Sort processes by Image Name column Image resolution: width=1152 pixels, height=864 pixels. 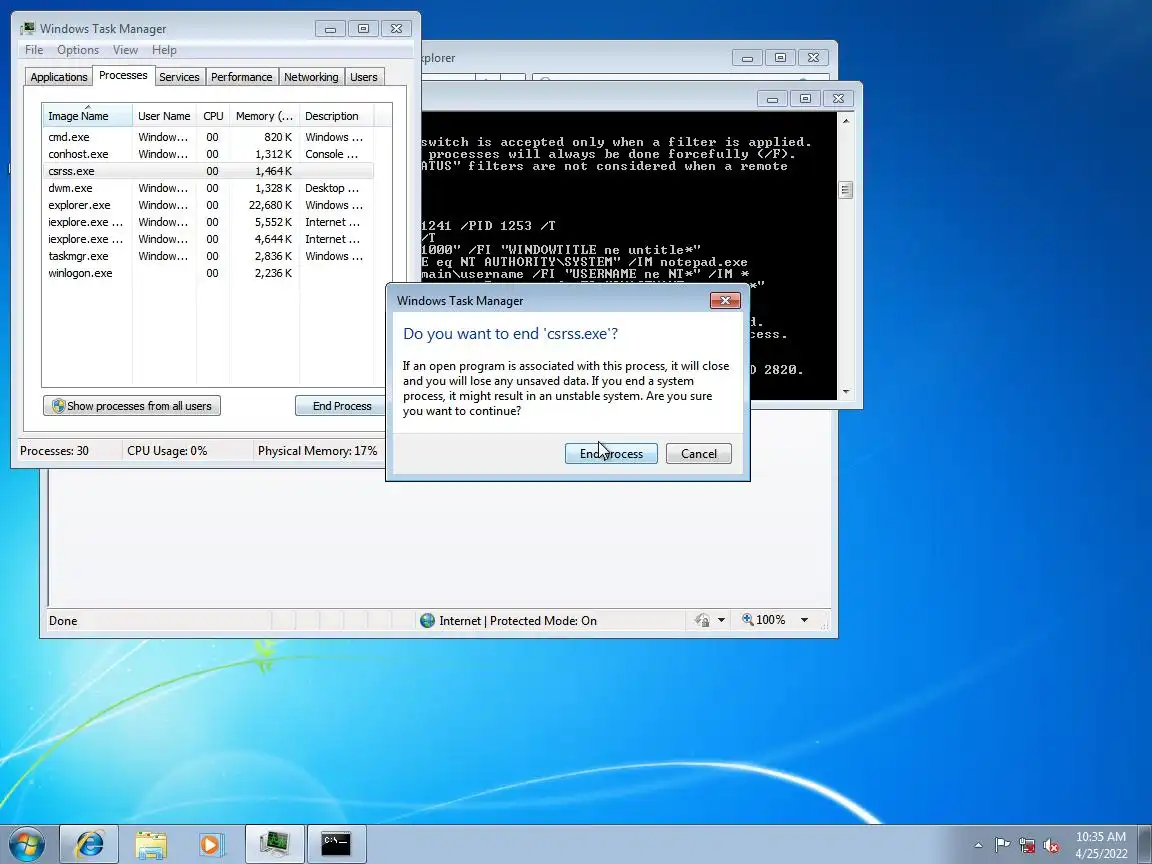(x=87, y=115)
